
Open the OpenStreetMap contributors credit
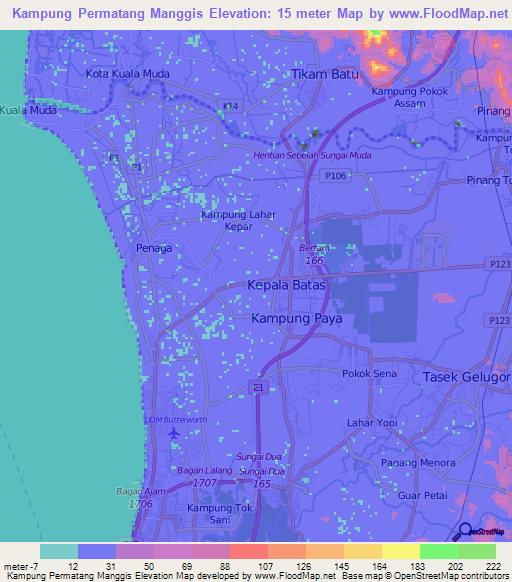click(451, 576)
